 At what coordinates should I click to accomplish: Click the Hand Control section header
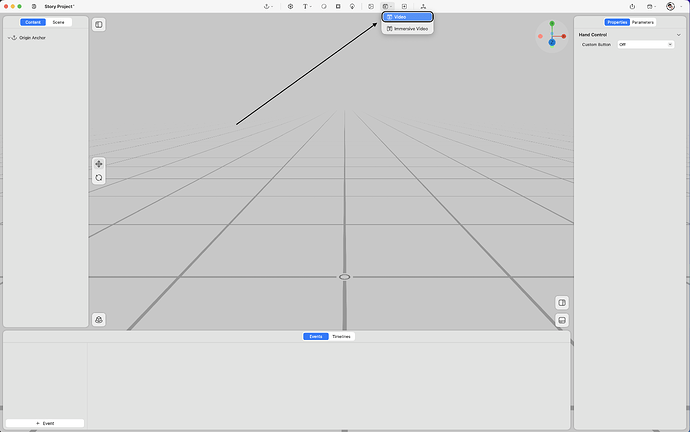(593, 34)
